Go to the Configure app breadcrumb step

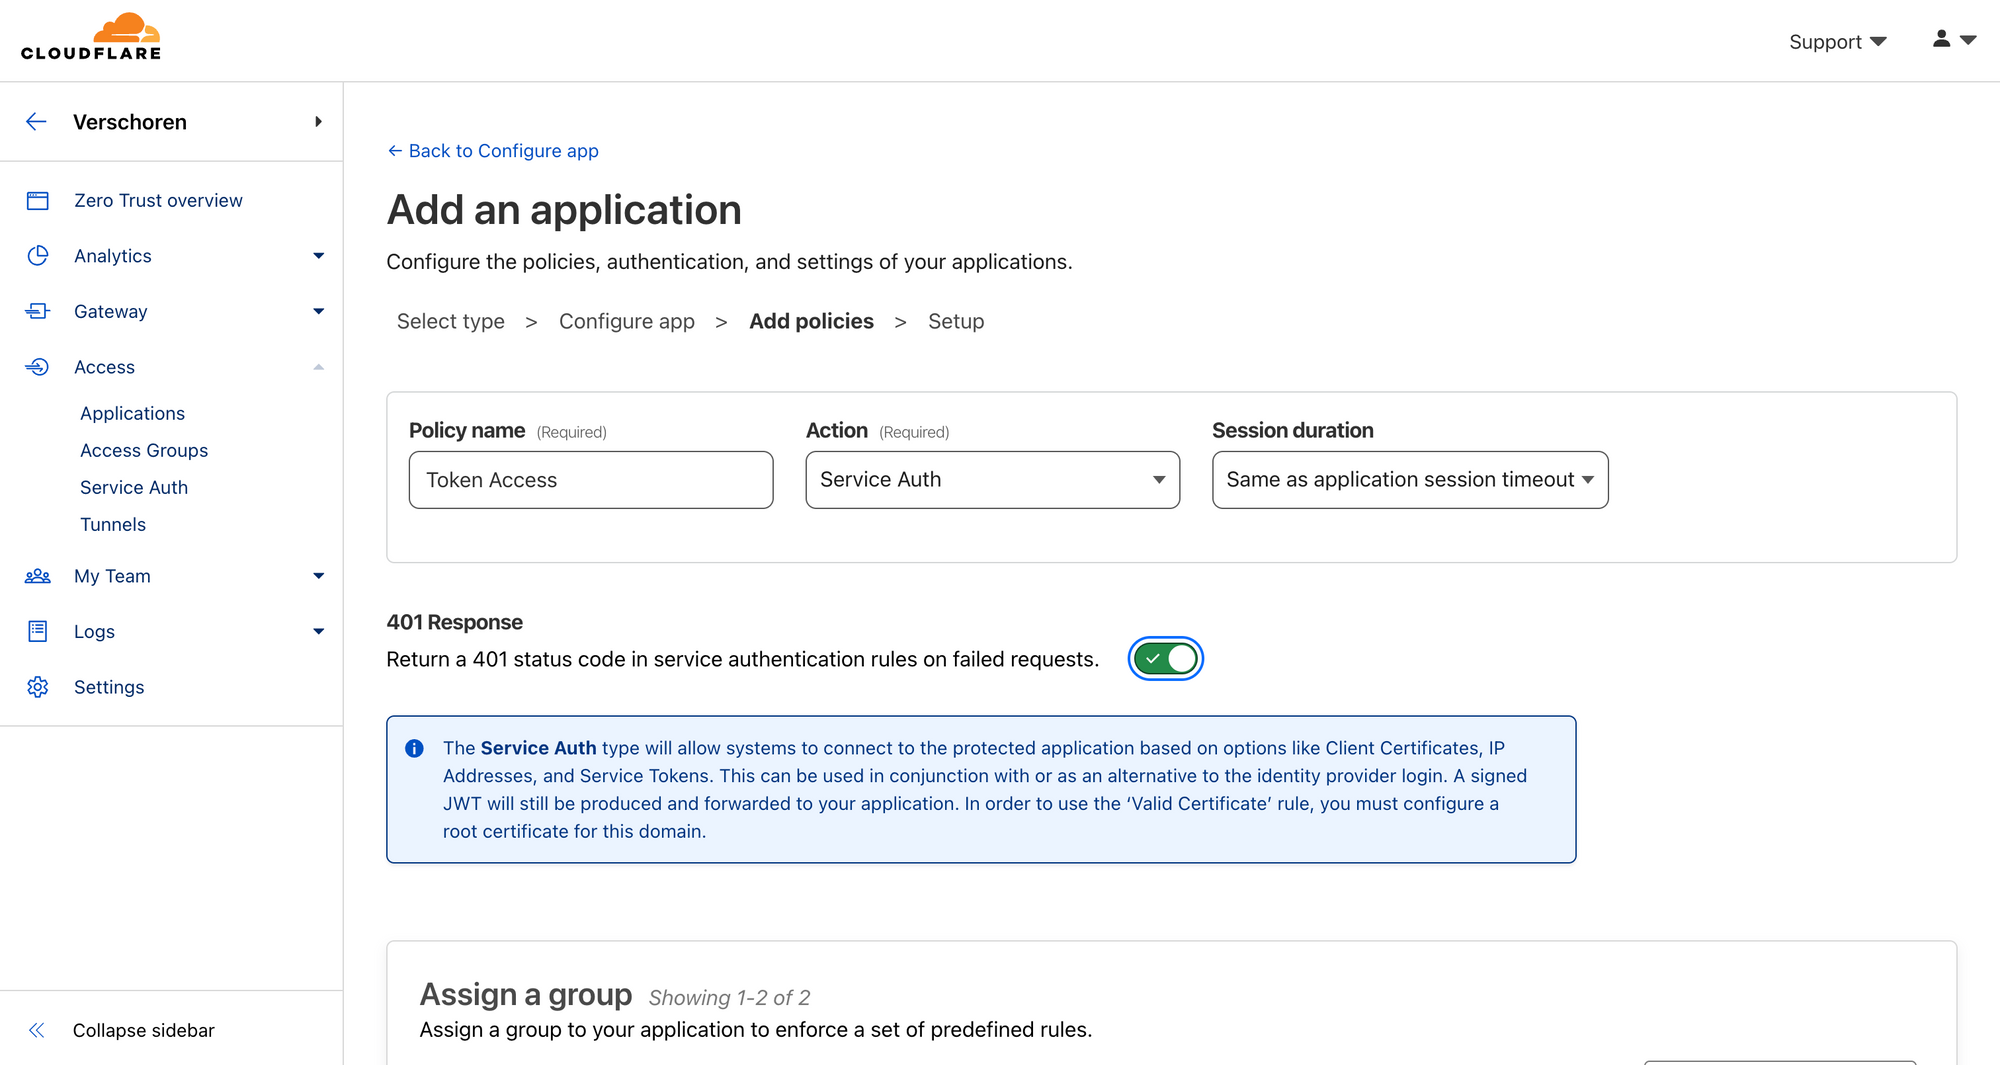[x=626, y=321]
